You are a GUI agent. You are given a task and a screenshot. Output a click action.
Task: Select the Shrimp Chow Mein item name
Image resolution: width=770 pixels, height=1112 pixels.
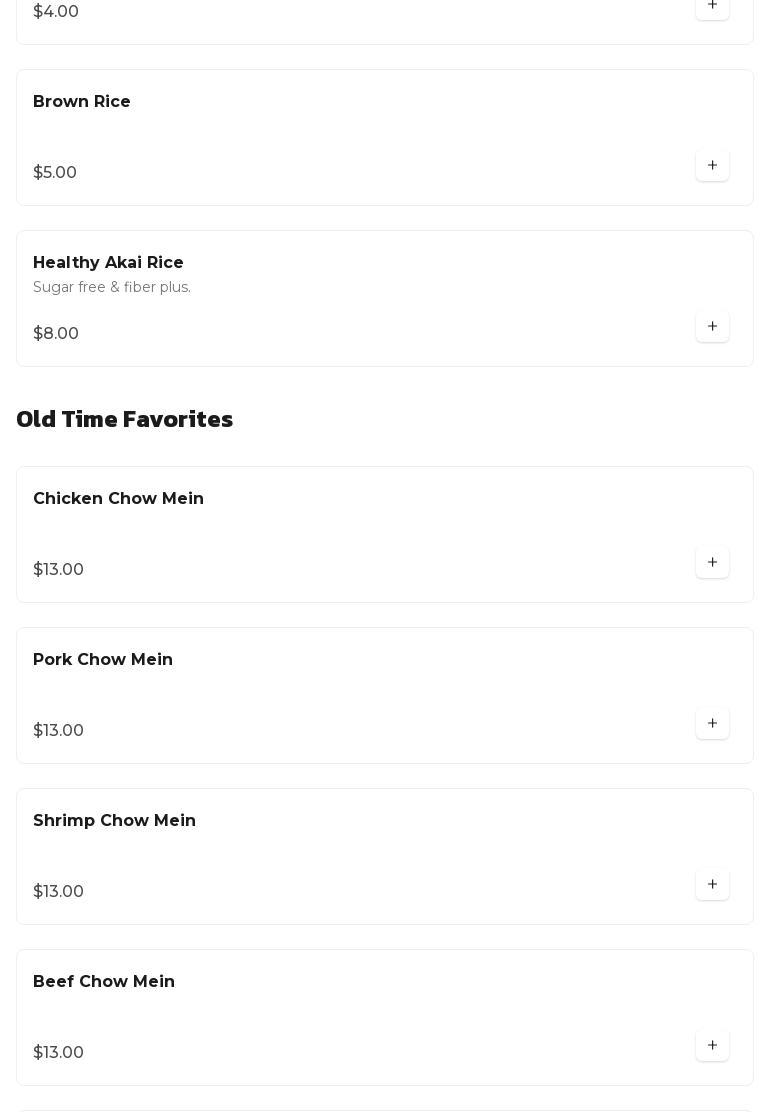click(x=114, y=821)
